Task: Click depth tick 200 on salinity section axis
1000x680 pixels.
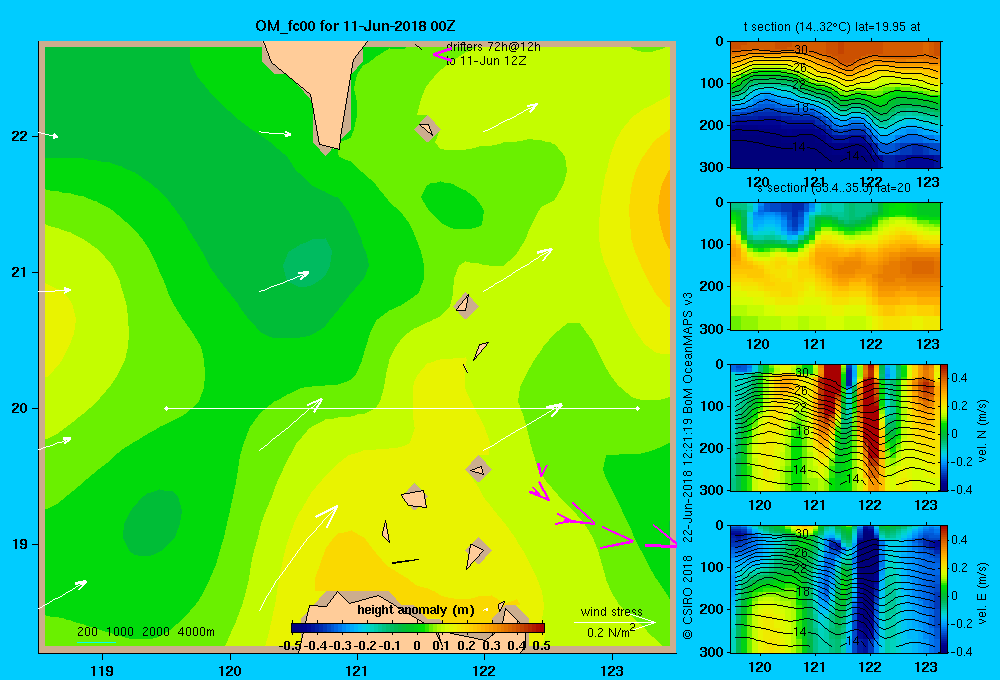Action: tap(714, 286)
